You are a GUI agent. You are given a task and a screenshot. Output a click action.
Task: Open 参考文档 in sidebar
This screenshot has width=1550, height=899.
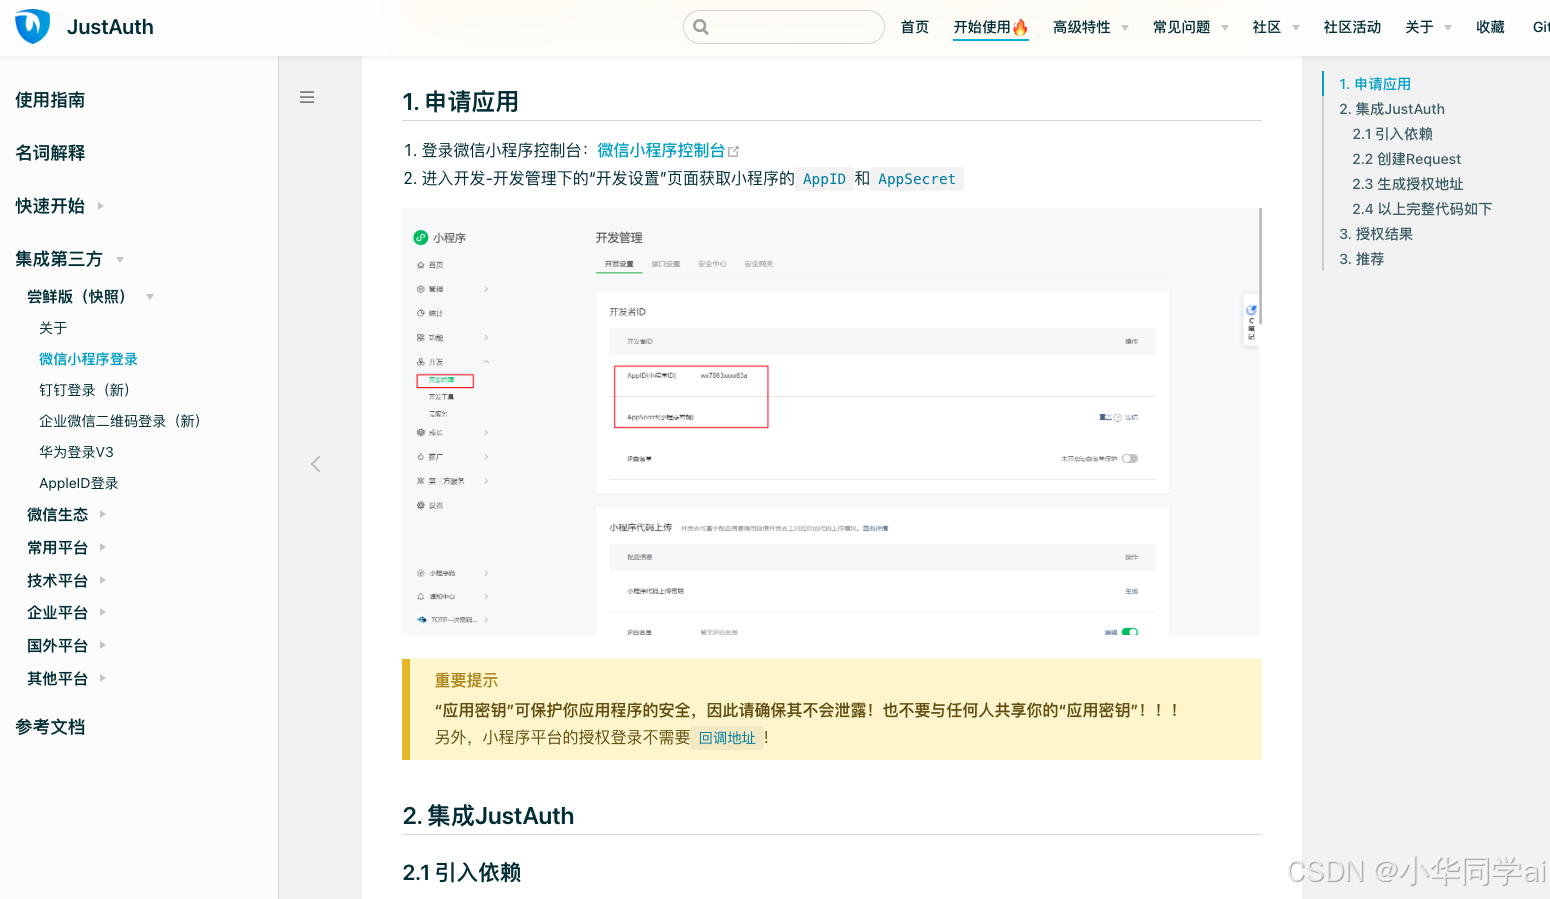pos(50,727)
